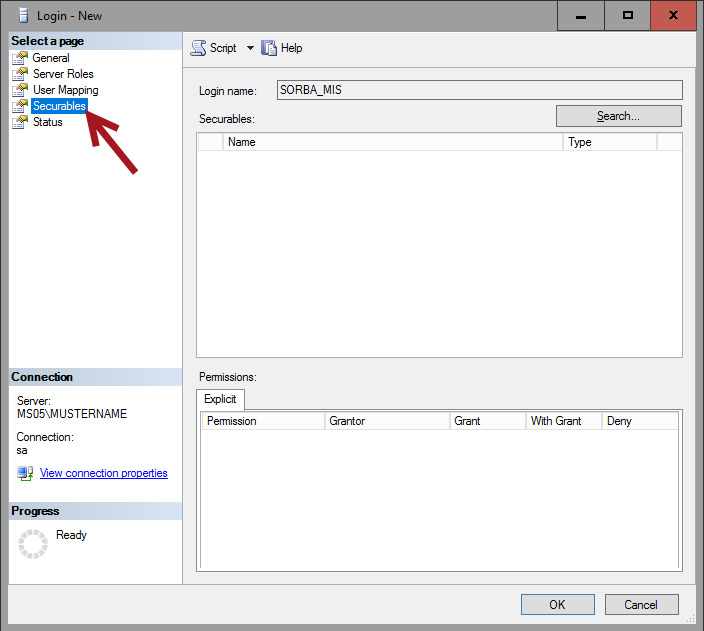Select the Securables page icon

(x=20, y=106)
